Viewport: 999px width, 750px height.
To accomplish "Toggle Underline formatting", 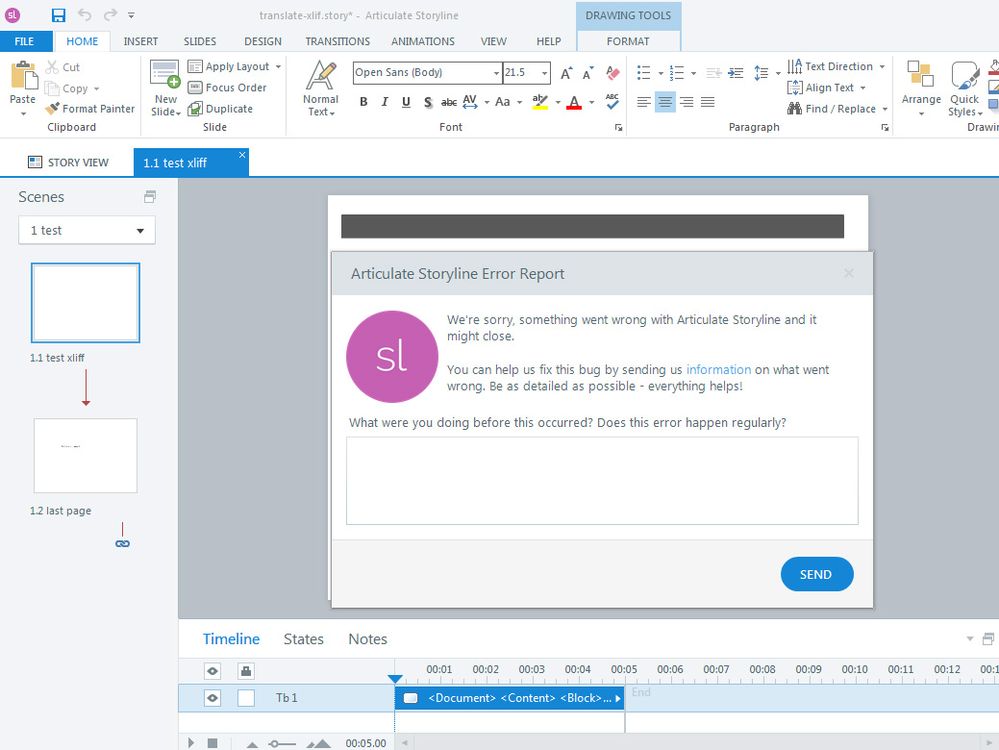I will click(406, 102).
